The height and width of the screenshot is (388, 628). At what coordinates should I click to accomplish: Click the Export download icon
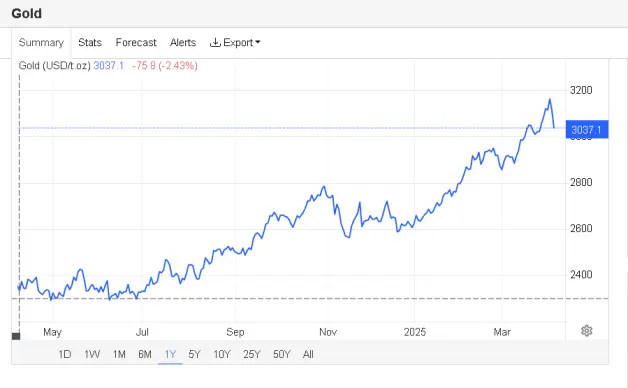(x=215, y=42)
